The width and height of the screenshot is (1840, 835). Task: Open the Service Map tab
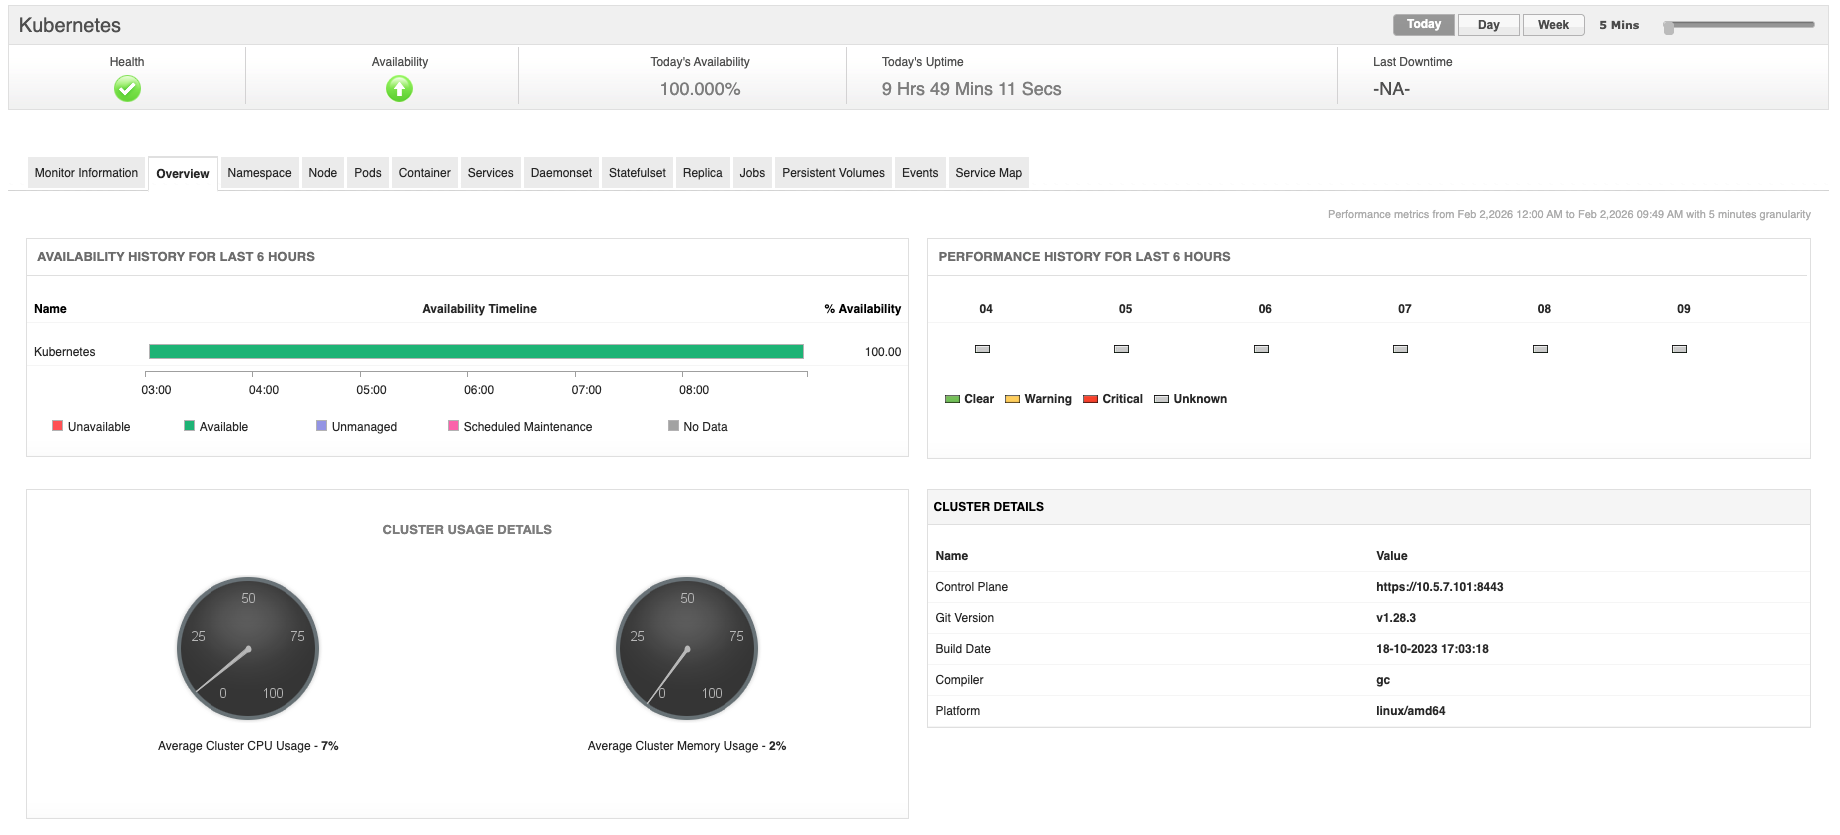click(988, 173)
